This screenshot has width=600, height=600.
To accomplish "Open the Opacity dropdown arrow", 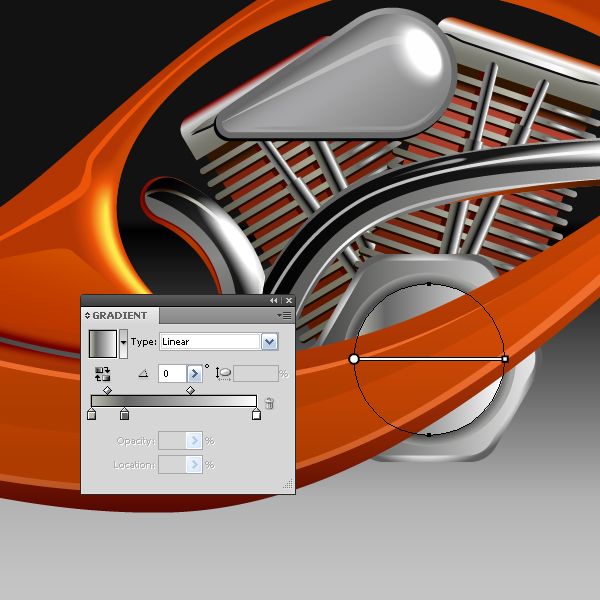I will point(194,441).
